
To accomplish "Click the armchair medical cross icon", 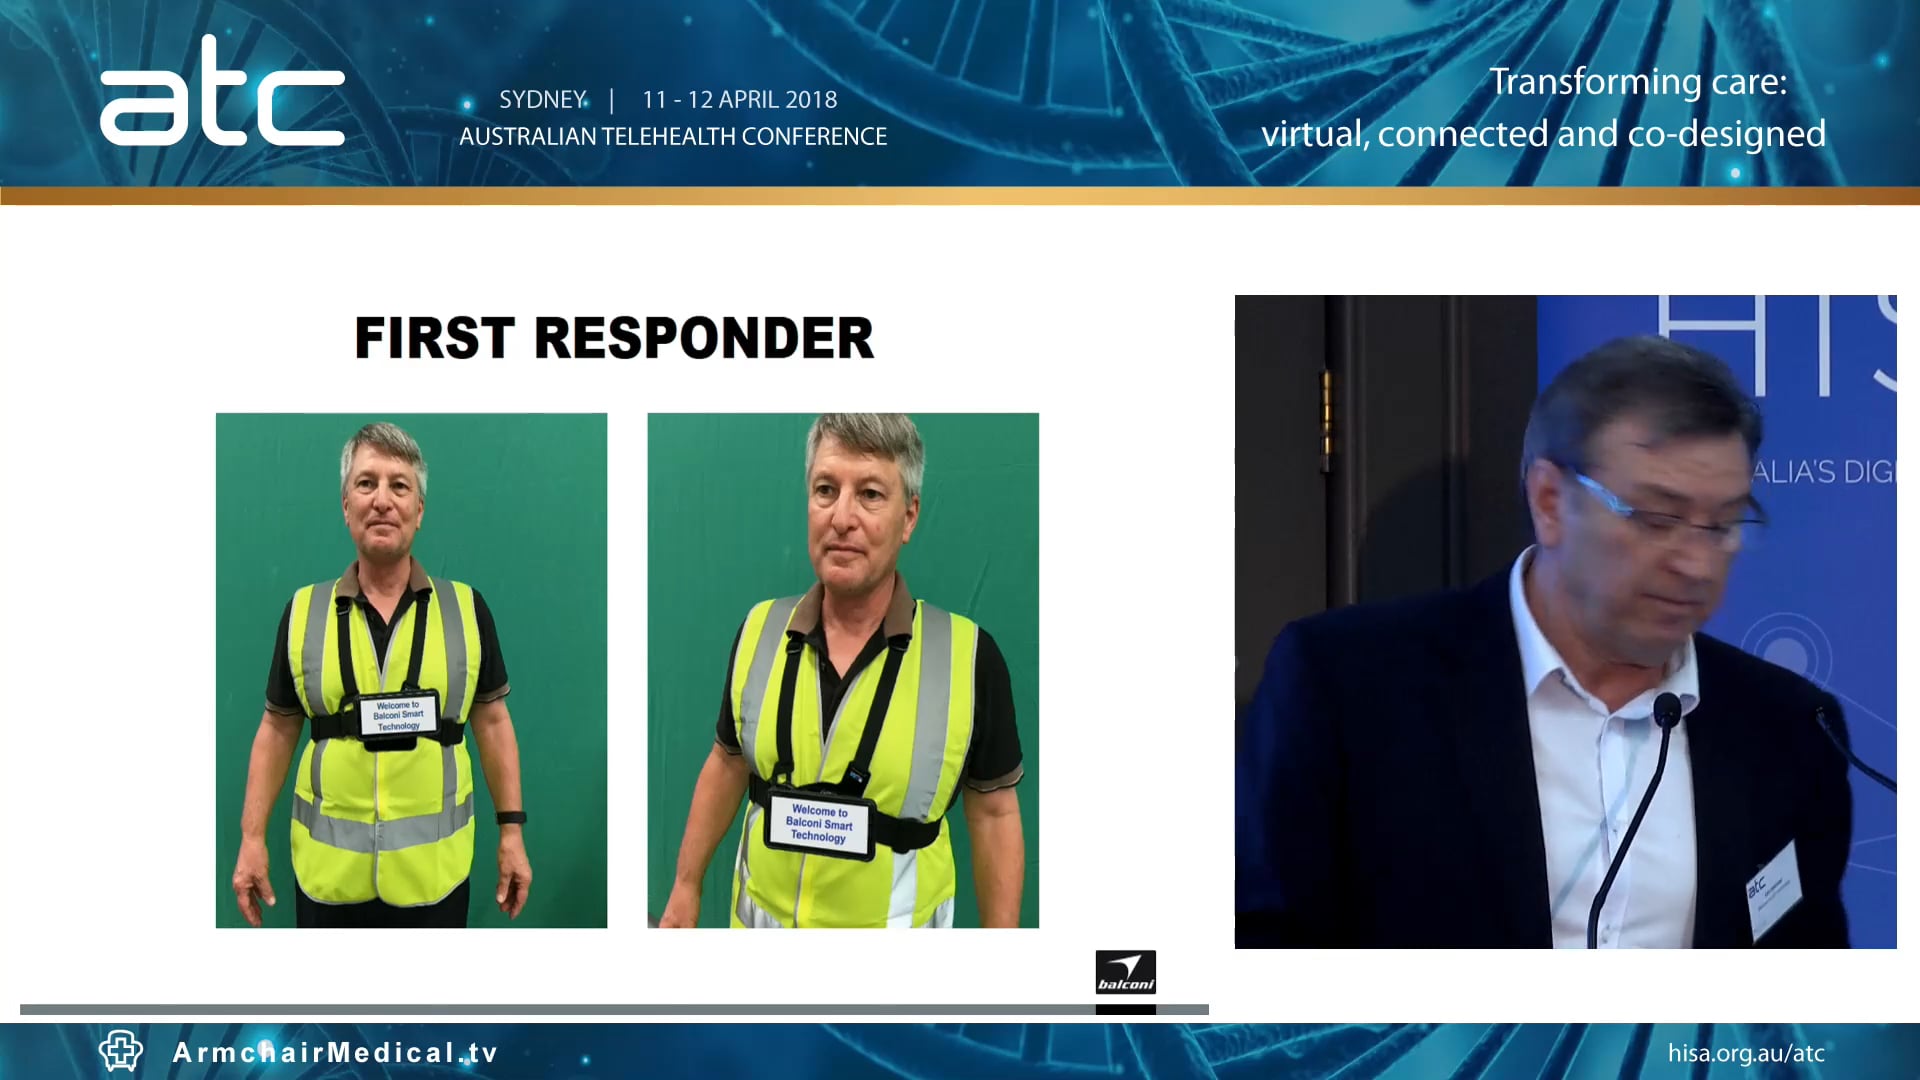I will (119, 1052).
